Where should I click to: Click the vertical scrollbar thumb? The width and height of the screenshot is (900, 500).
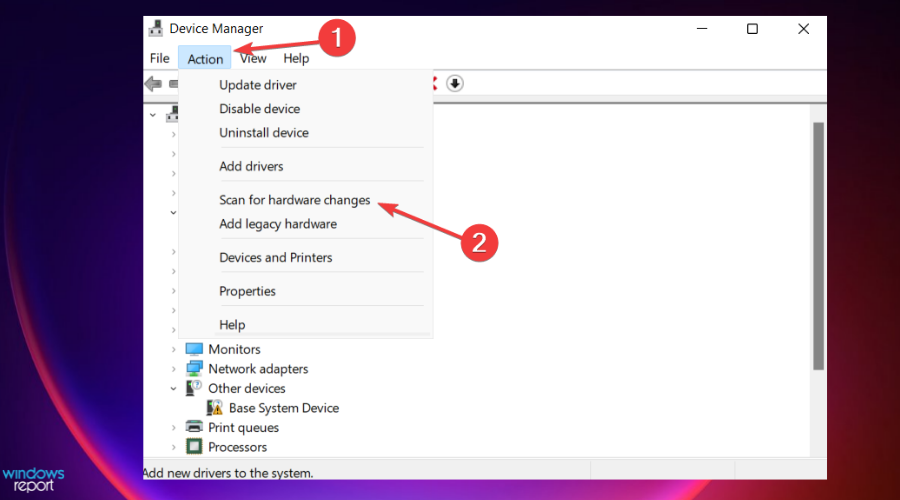coord(818,246)
